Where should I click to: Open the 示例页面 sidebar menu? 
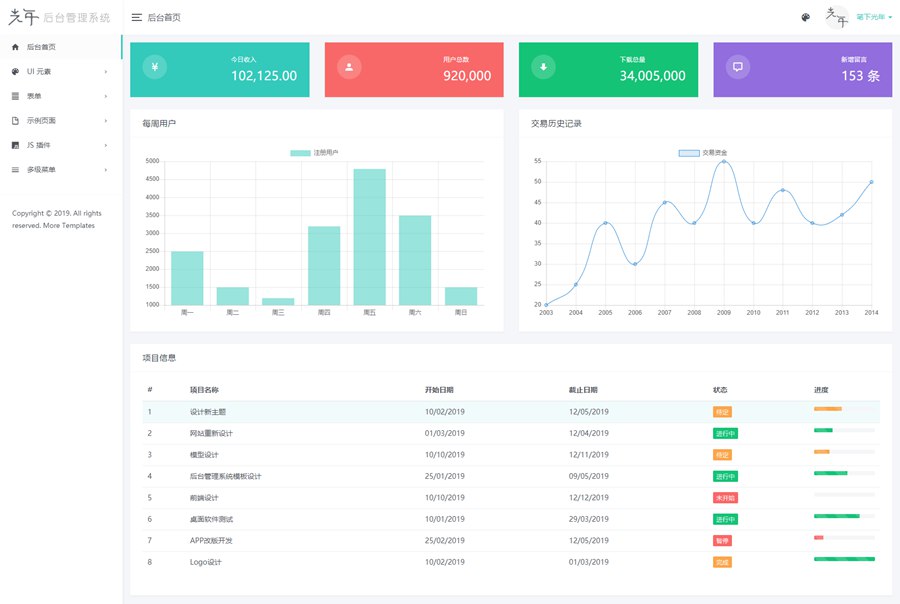coord(61,121)
